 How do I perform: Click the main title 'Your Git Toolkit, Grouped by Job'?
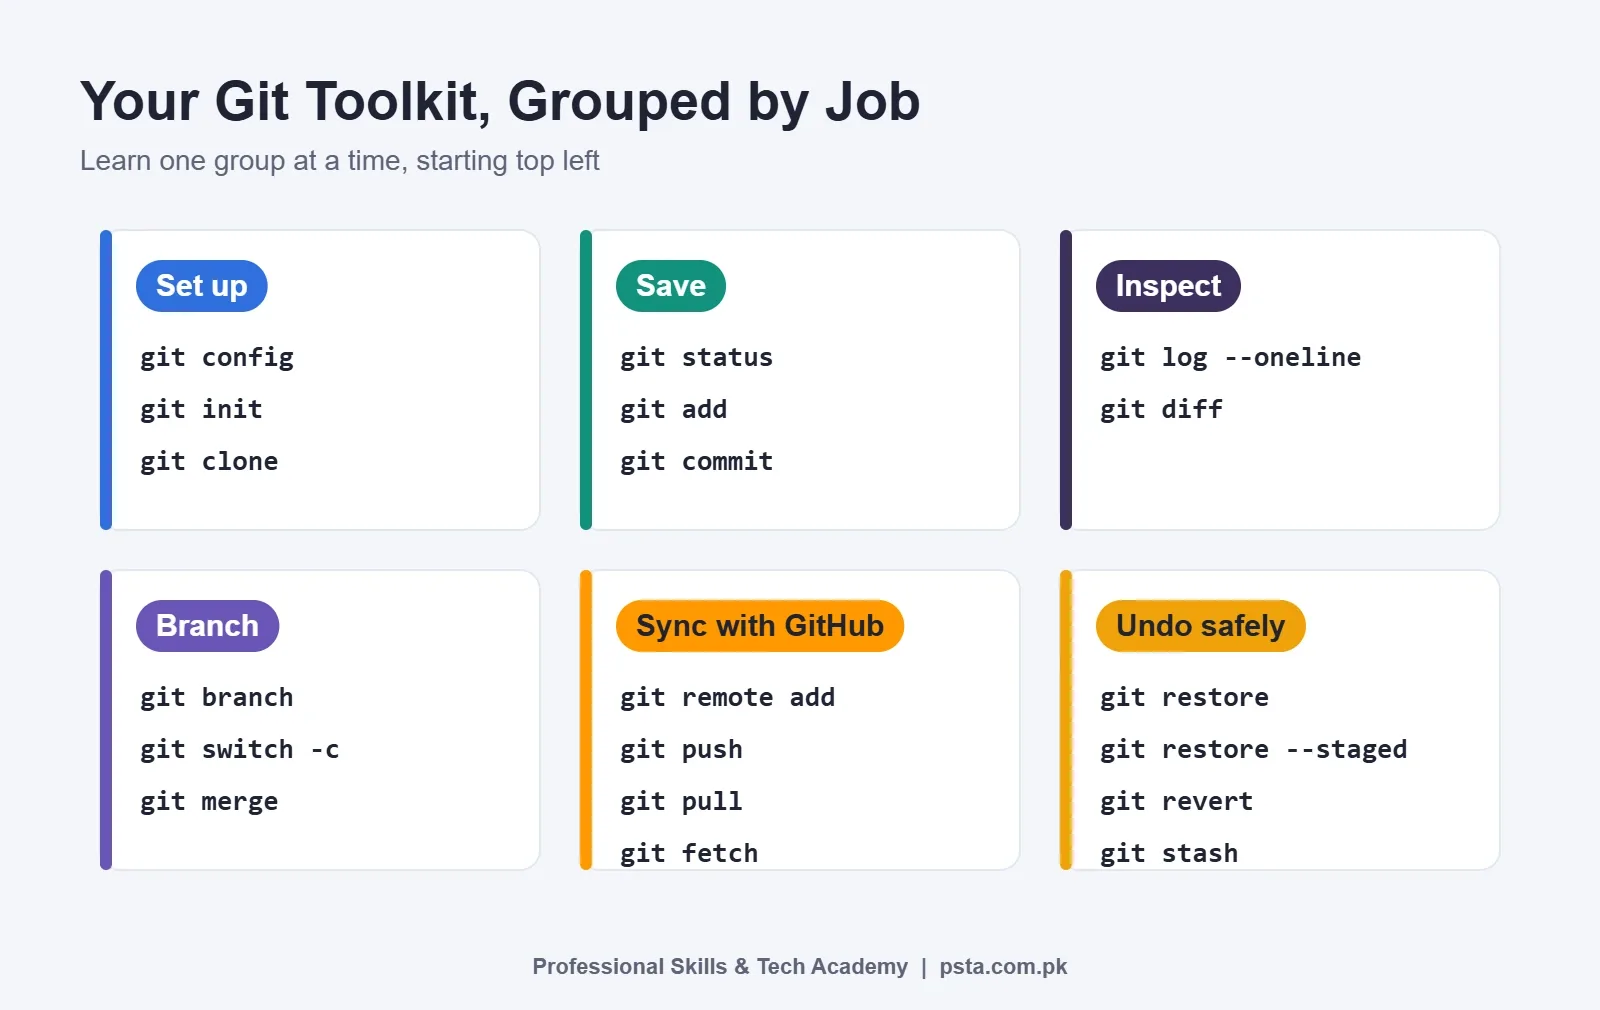click(500, 102)
